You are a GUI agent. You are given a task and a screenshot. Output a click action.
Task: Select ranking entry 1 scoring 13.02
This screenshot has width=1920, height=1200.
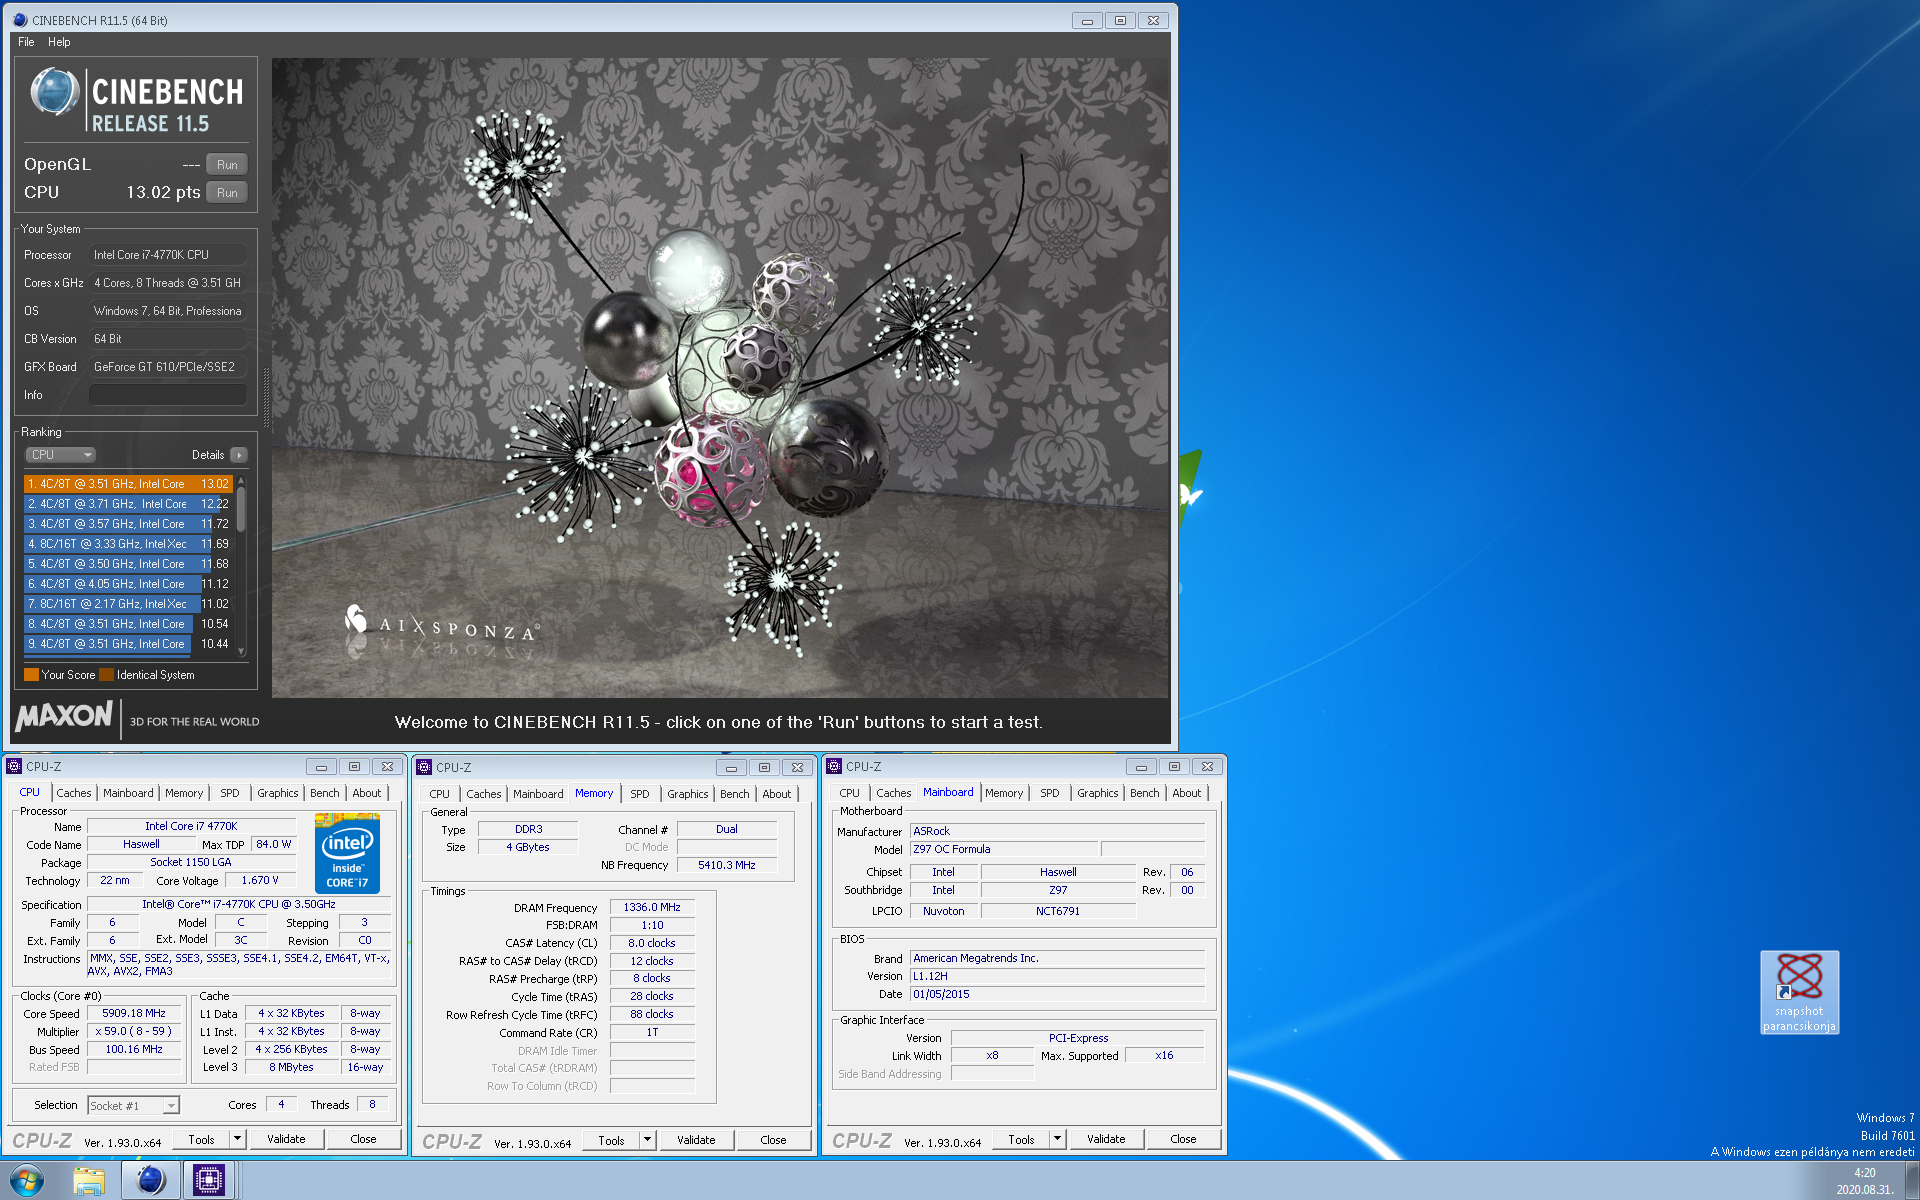tap(128, 484)
